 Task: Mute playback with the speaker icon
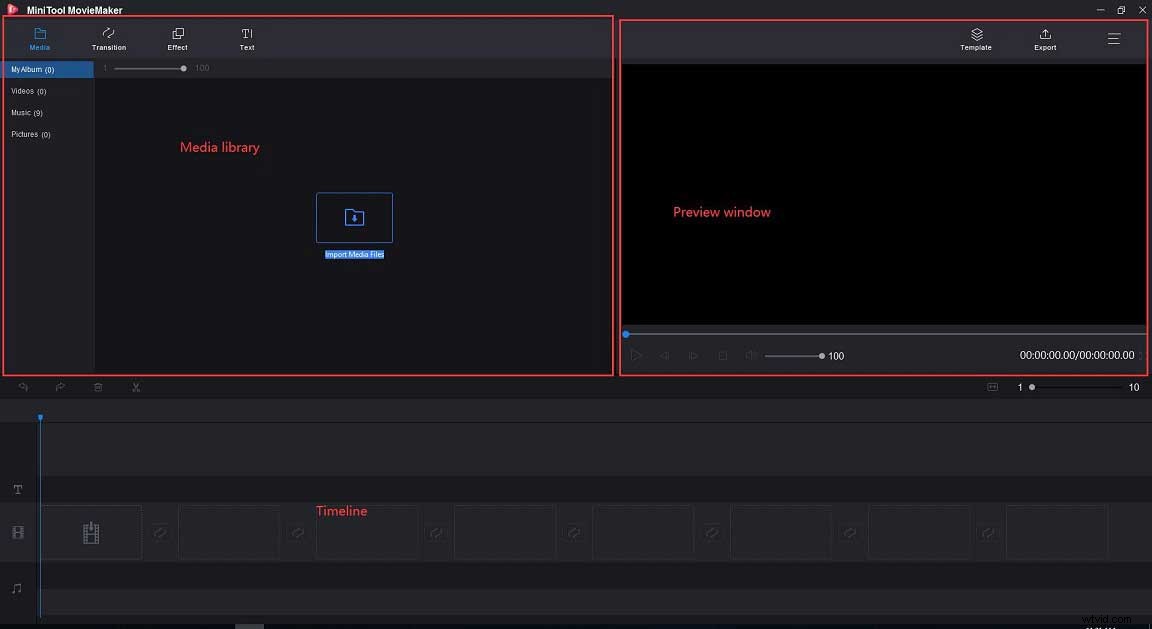click(x=751, y=355)
